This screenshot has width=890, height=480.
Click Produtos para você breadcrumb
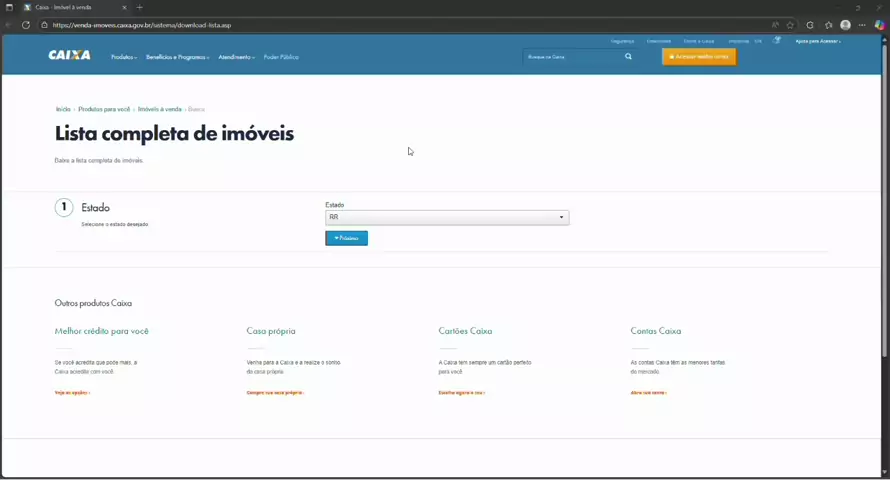[x=104, y=109]
